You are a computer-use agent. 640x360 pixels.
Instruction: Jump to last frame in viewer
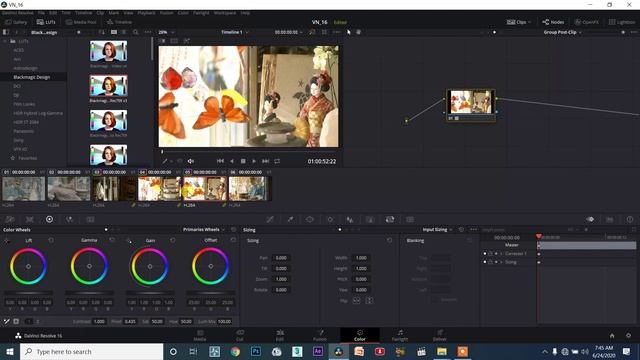point(265,161)
